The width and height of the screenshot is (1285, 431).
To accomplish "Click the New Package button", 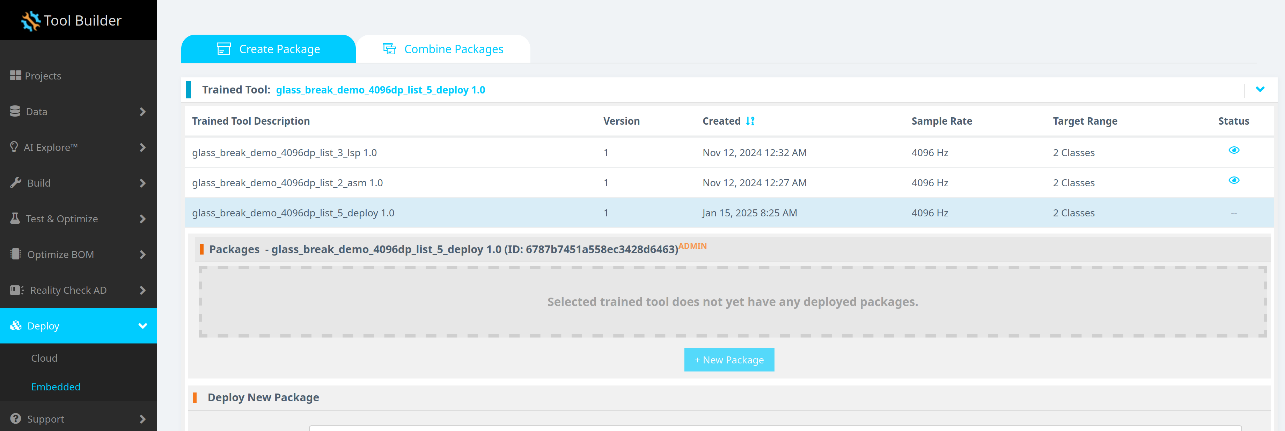I will pyautogui.click(x=729, y=360).
